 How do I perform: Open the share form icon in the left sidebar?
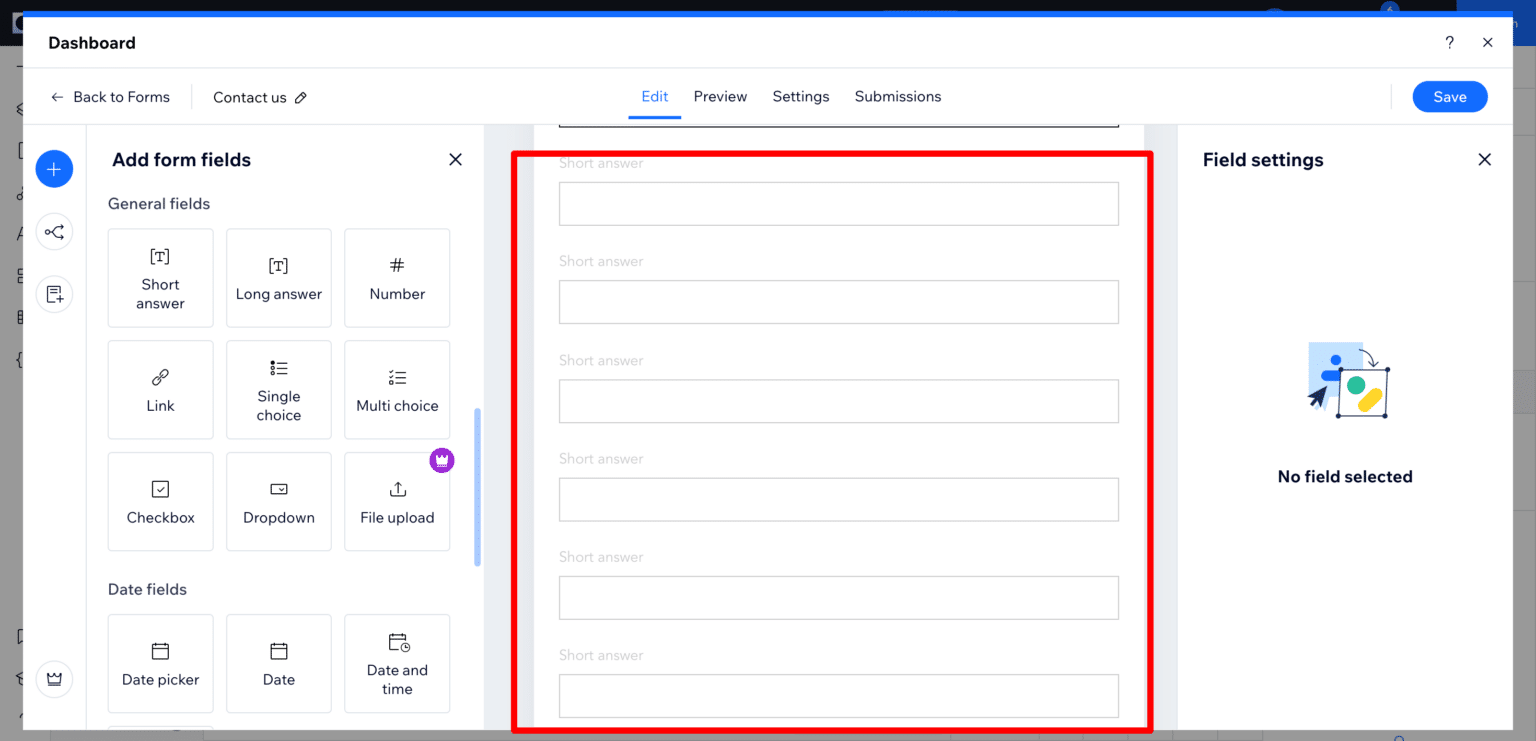54,231
